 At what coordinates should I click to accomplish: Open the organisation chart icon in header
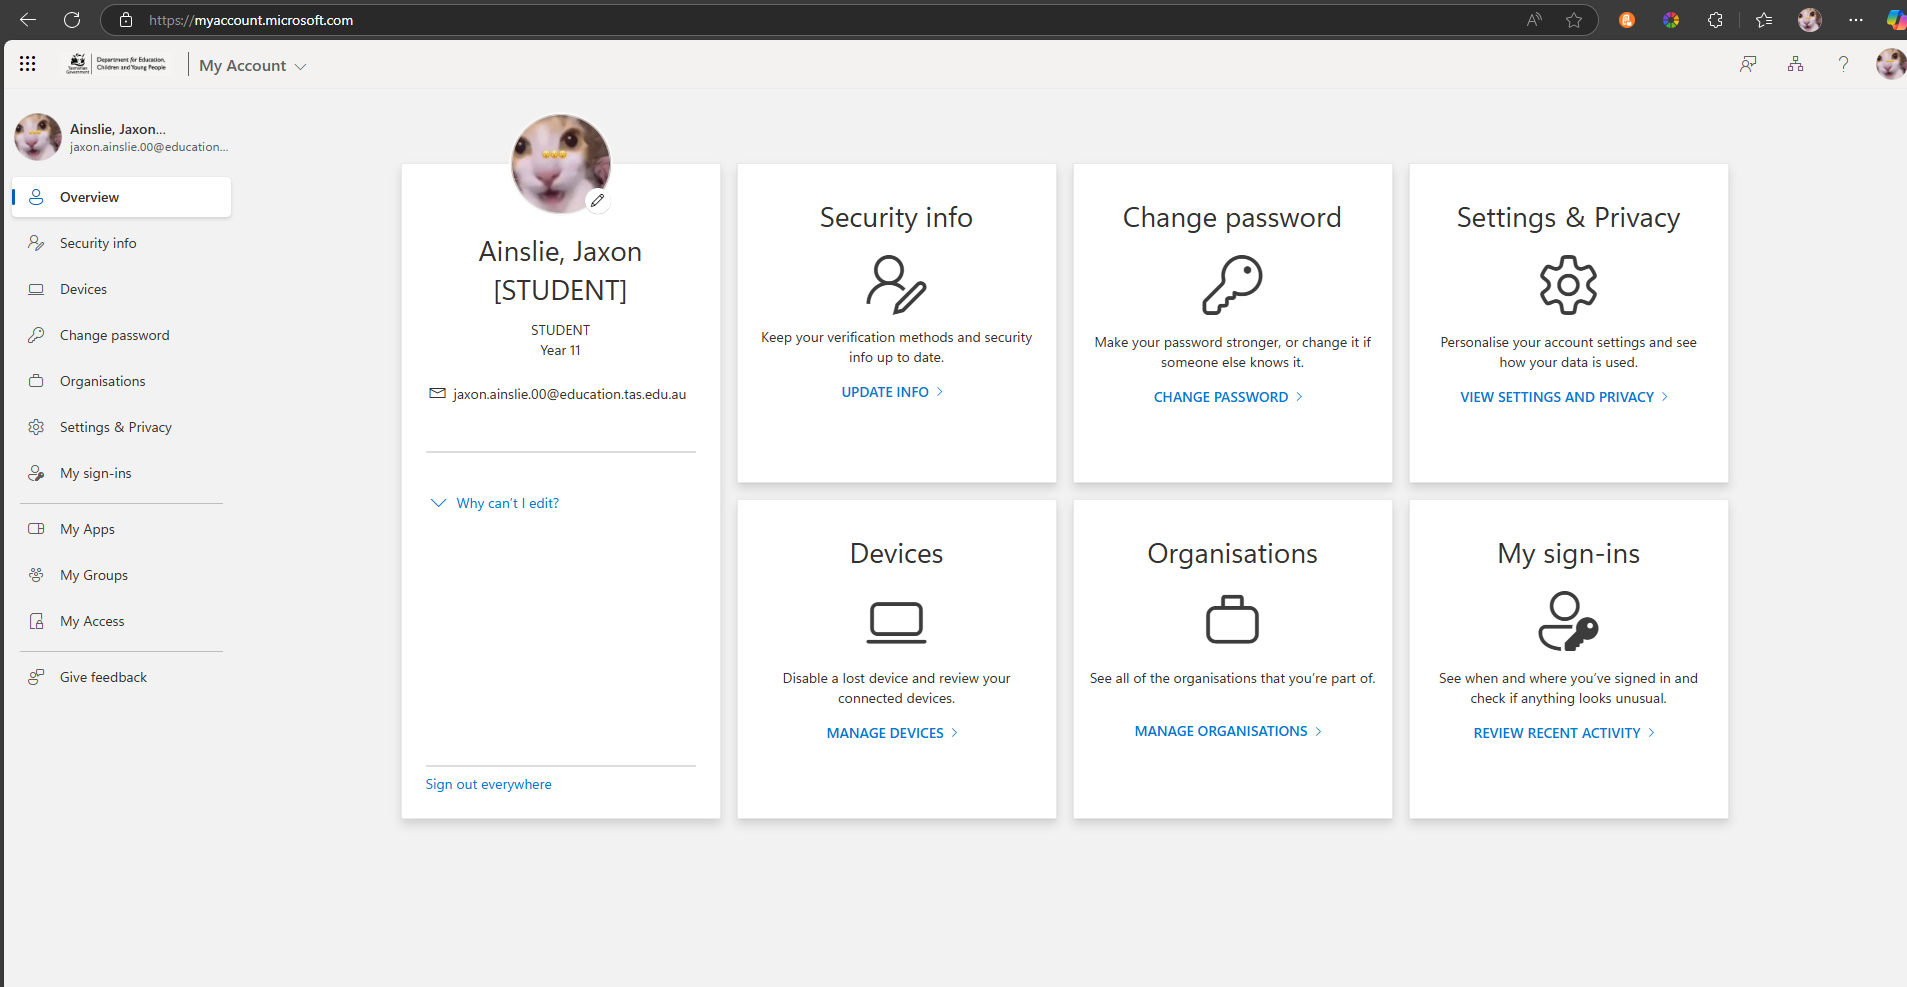1796,64
